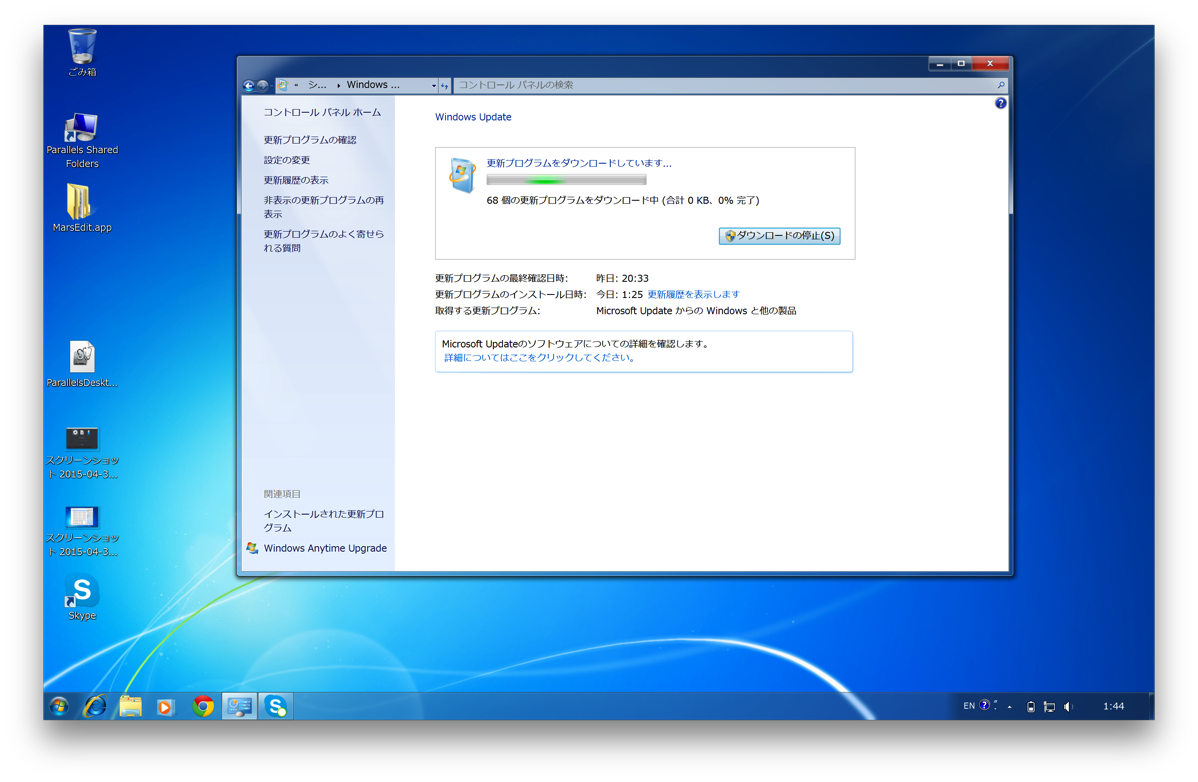Click the Windows Anytime Upgrade icon in the sidebar

[x=251, y=548]
